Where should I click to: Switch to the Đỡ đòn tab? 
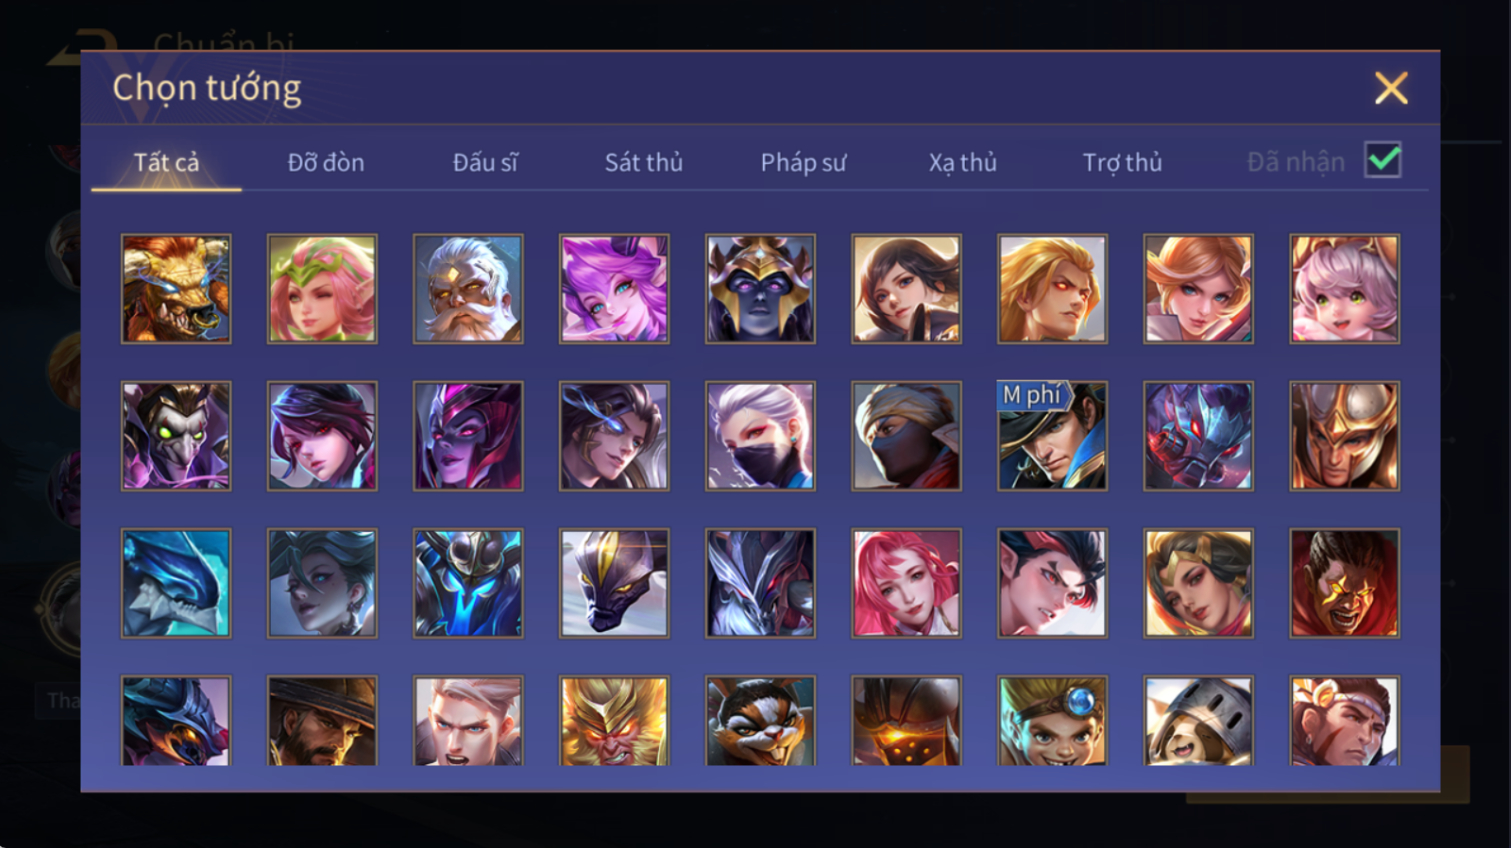point(326,162)
